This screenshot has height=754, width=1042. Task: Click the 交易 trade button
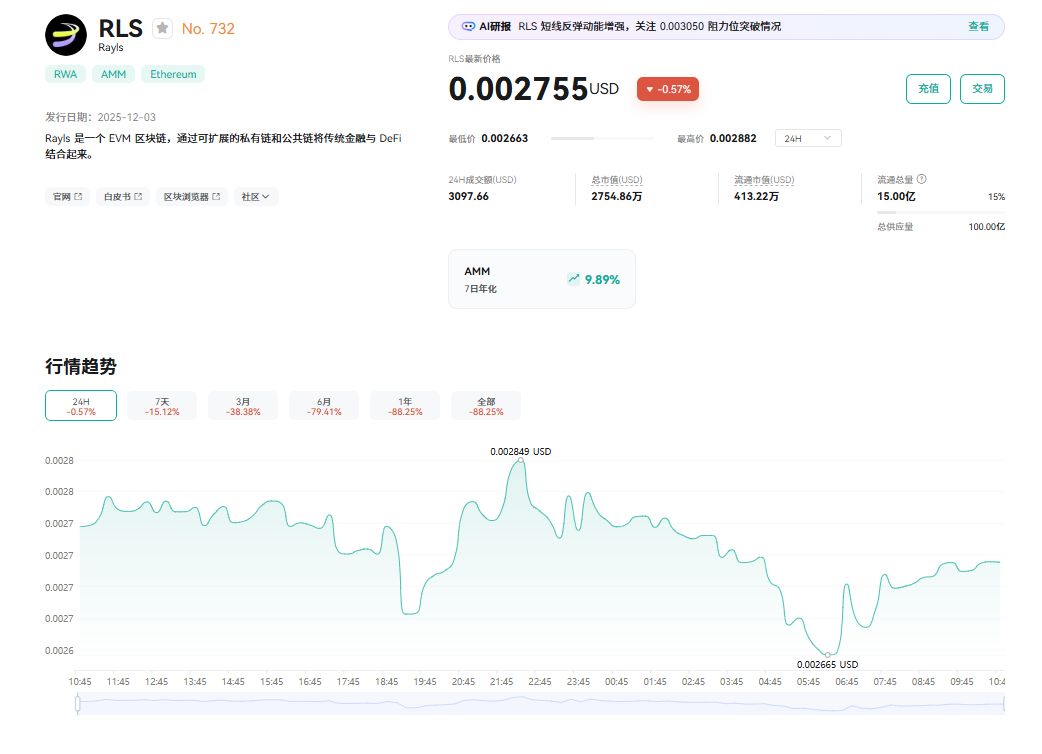982,89
